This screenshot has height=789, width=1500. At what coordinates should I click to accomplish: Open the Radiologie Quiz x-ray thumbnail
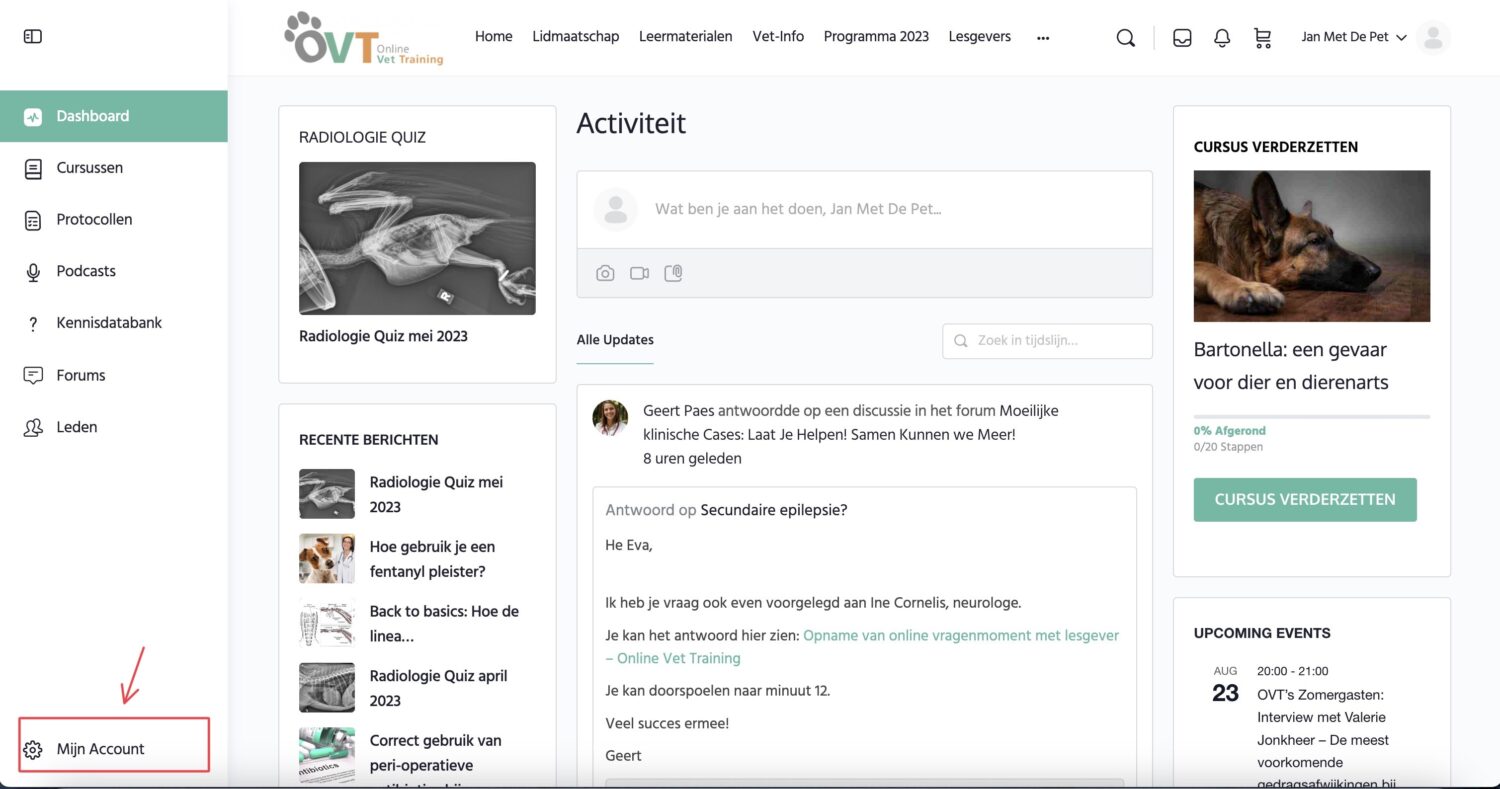pyautogui.click(x=417, y=239)
